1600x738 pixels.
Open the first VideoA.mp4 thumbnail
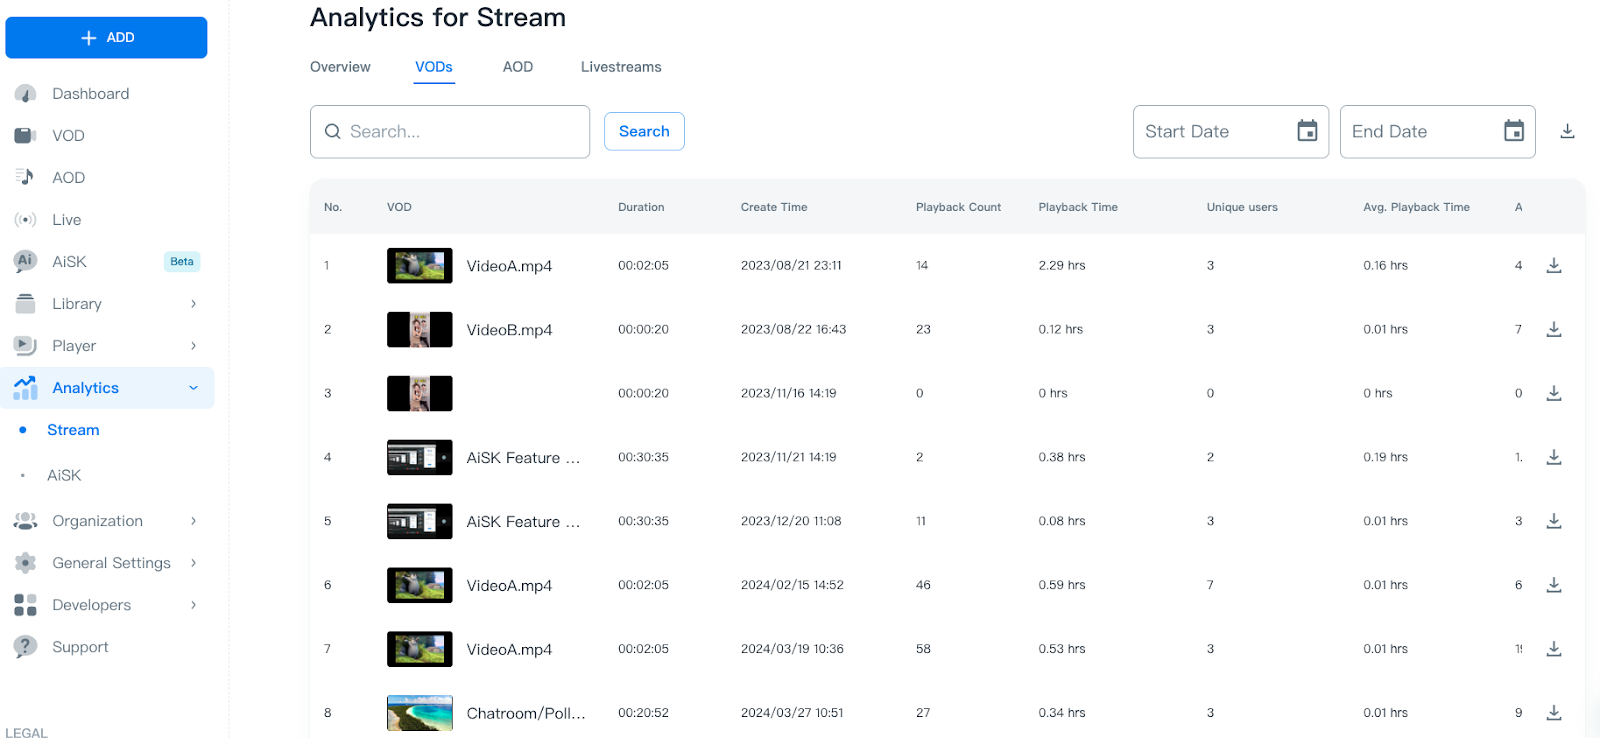[x=419, y=266]
